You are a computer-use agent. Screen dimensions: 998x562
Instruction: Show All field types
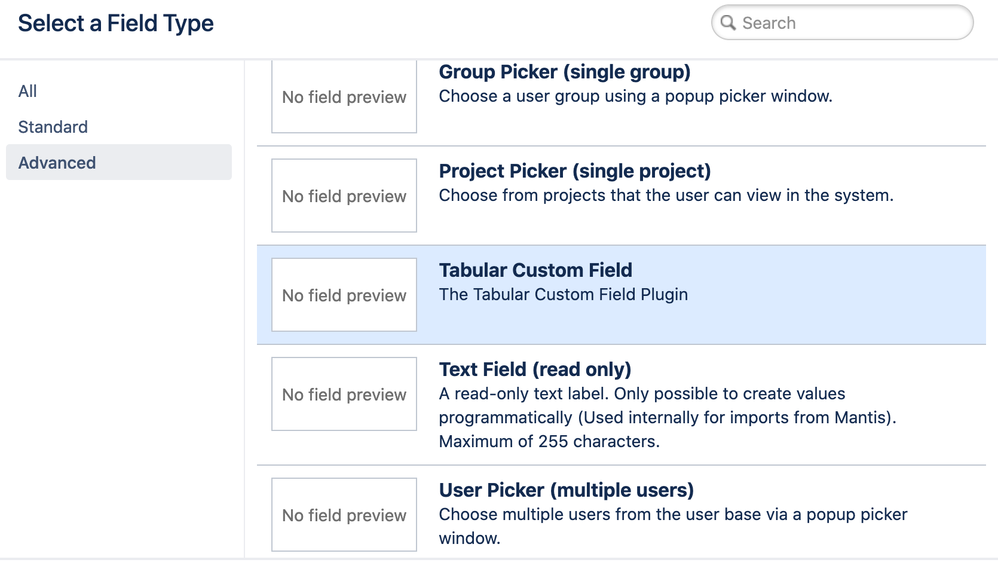(x=28, y=91)
